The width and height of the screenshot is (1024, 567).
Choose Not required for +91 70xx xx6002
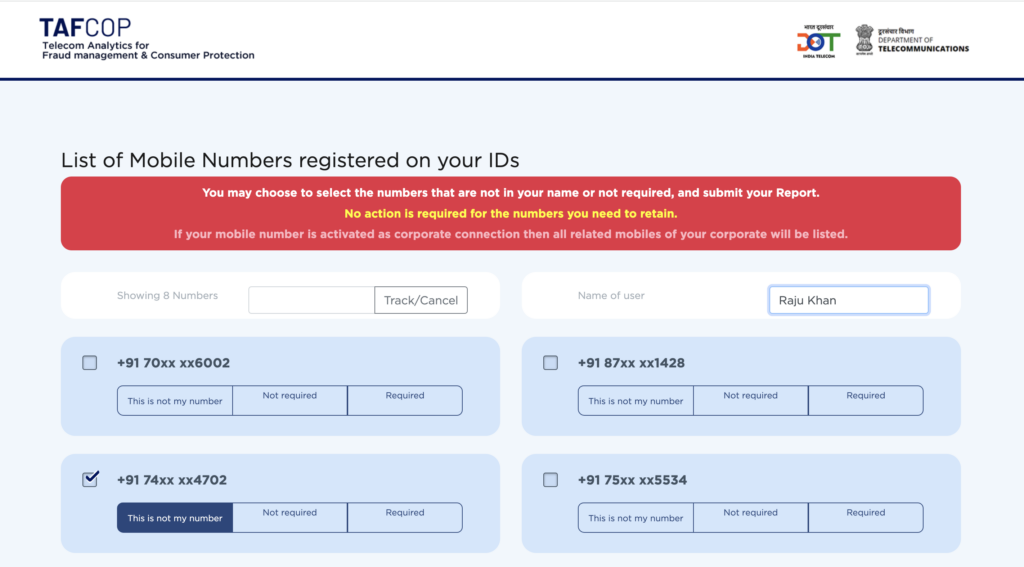[x=290, y=400]
